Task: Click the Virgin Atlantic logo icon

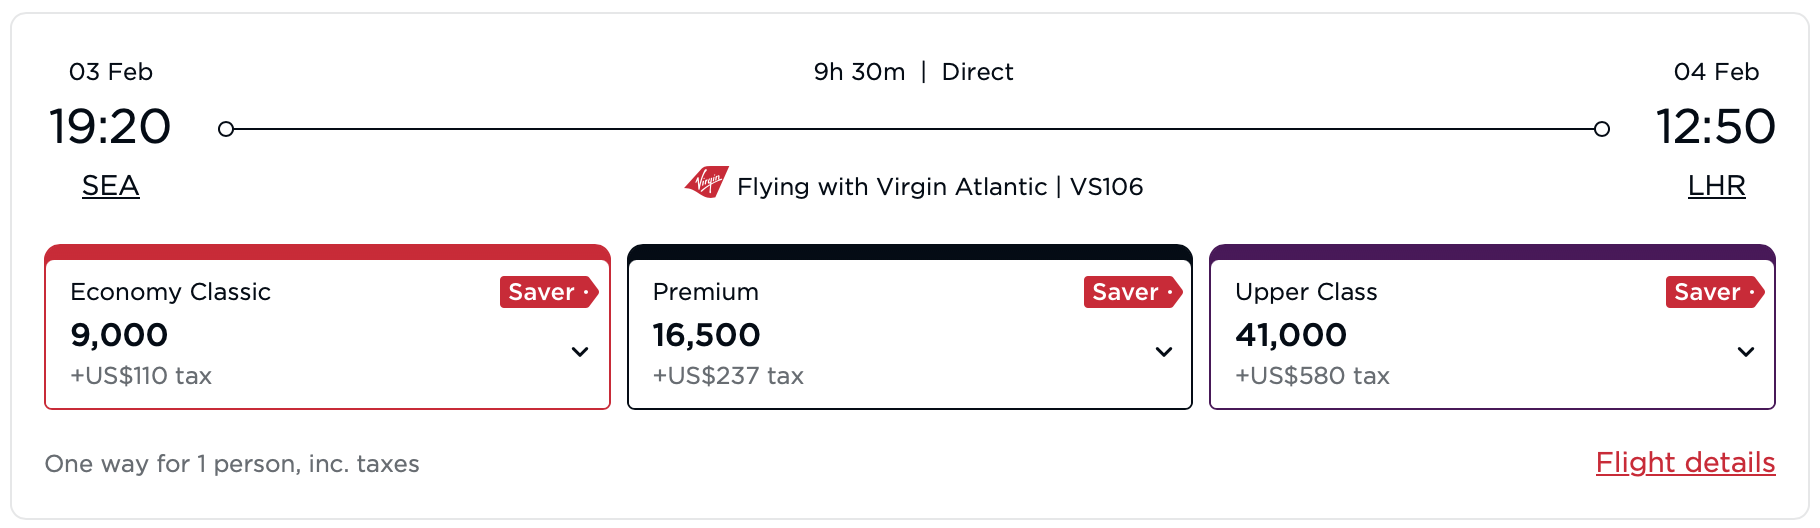Action: (707, 183)
